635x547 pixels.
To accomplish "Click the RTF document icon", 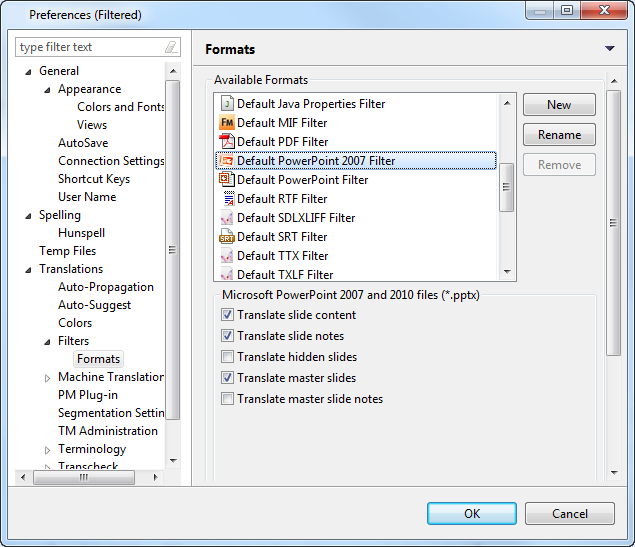I will click(228, 198).
